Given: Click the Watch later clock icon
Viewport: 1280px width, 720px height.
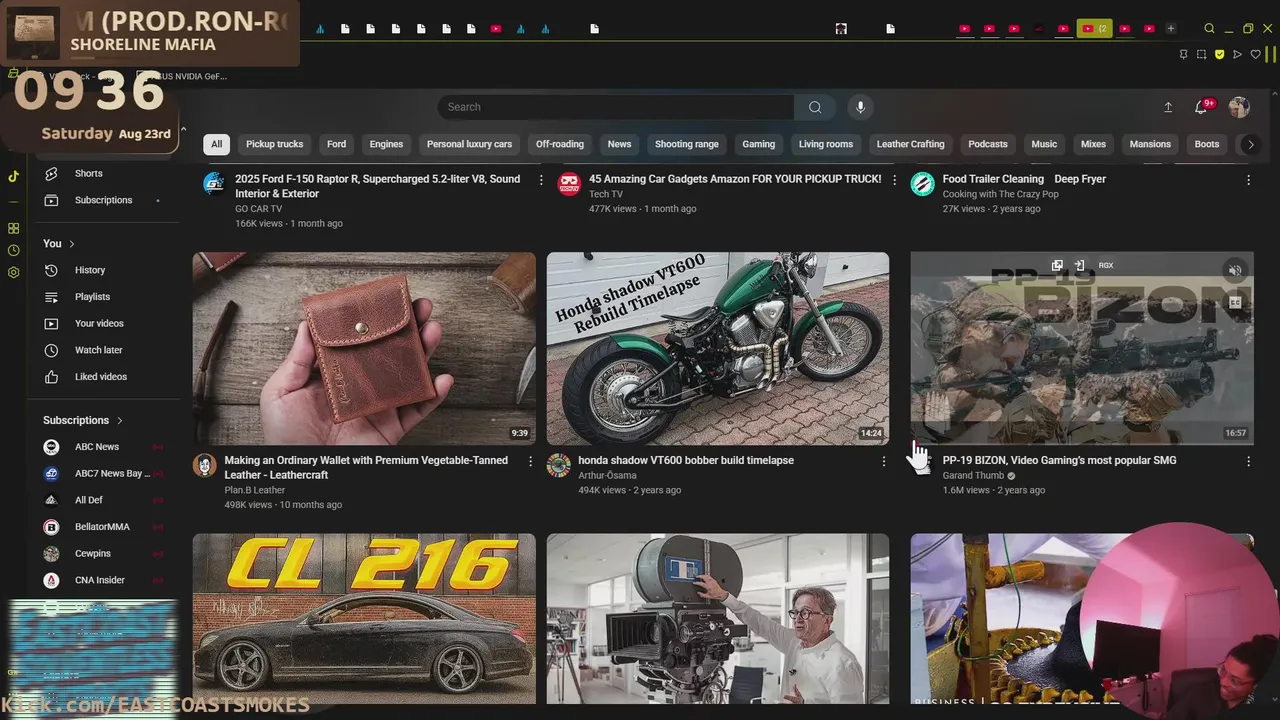Looking at the screenshot, I should (x=52, y=350).
